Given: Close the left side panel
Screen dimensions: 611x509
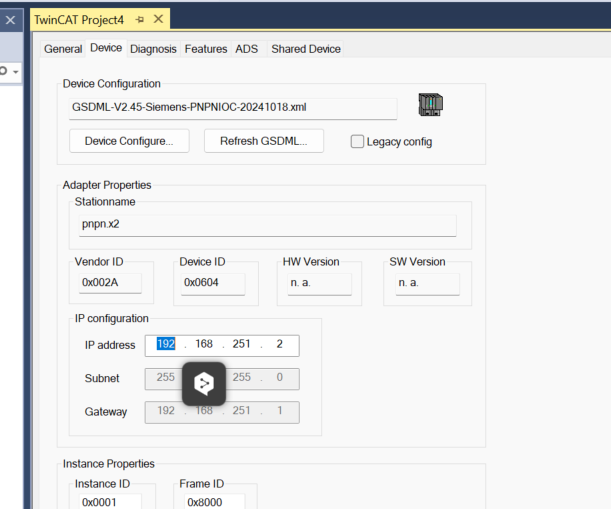Looking at the screenshot, I should [x=11, y=20].
